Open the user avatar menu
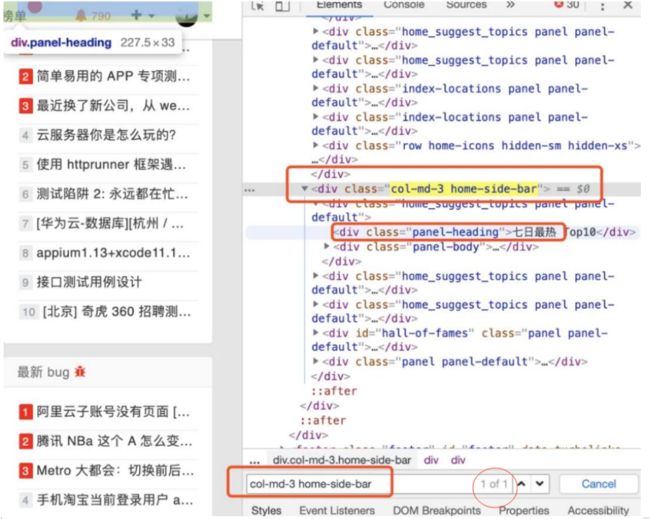The image size is (650, 519). click(x=192, y=17)
